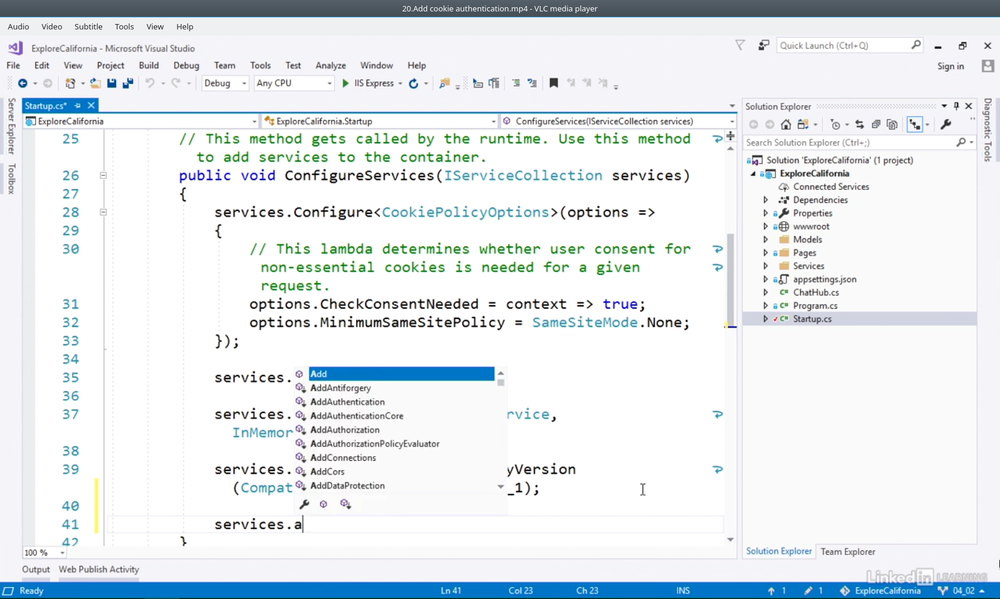Switch to the Team Explorer tab
This screenshot has height=599, width=1000.
(x=848, y=552)
